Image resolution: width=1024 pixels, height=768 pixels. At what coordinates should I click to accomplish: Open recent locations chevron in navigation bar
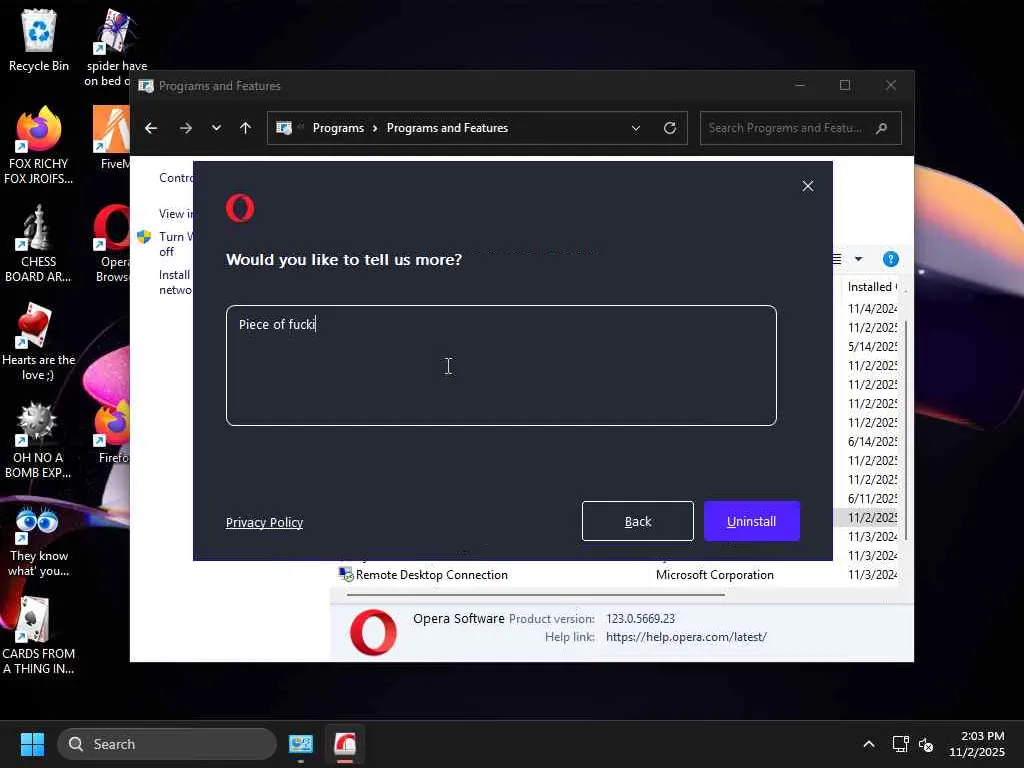(216, 128)
